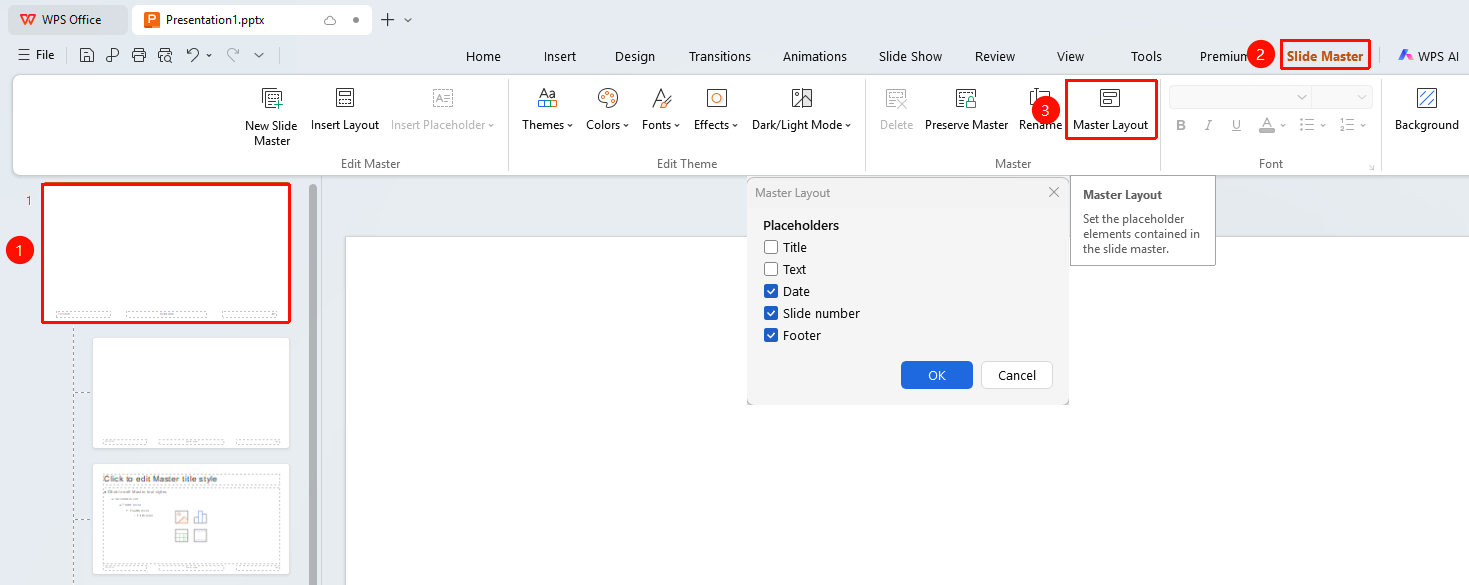Uncheck the Date placeholder
The width and height of the screenshot is (1469, 585).
[x=771, y=291]
